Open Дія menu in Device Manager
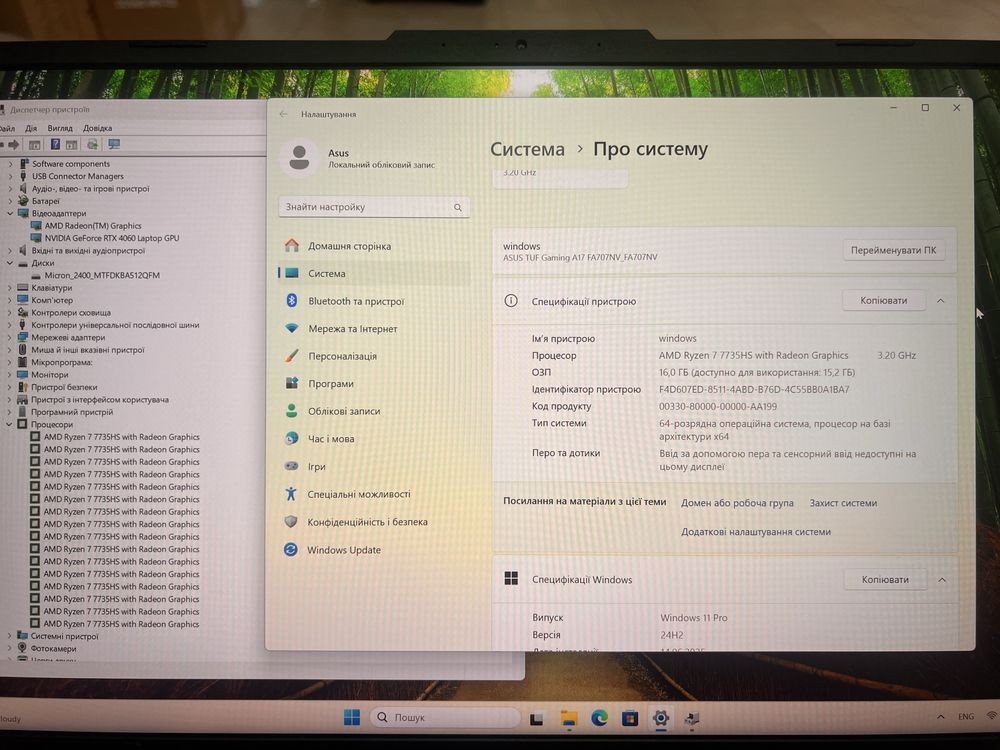The image size is (1000, 750). click(x=31, y=128)
